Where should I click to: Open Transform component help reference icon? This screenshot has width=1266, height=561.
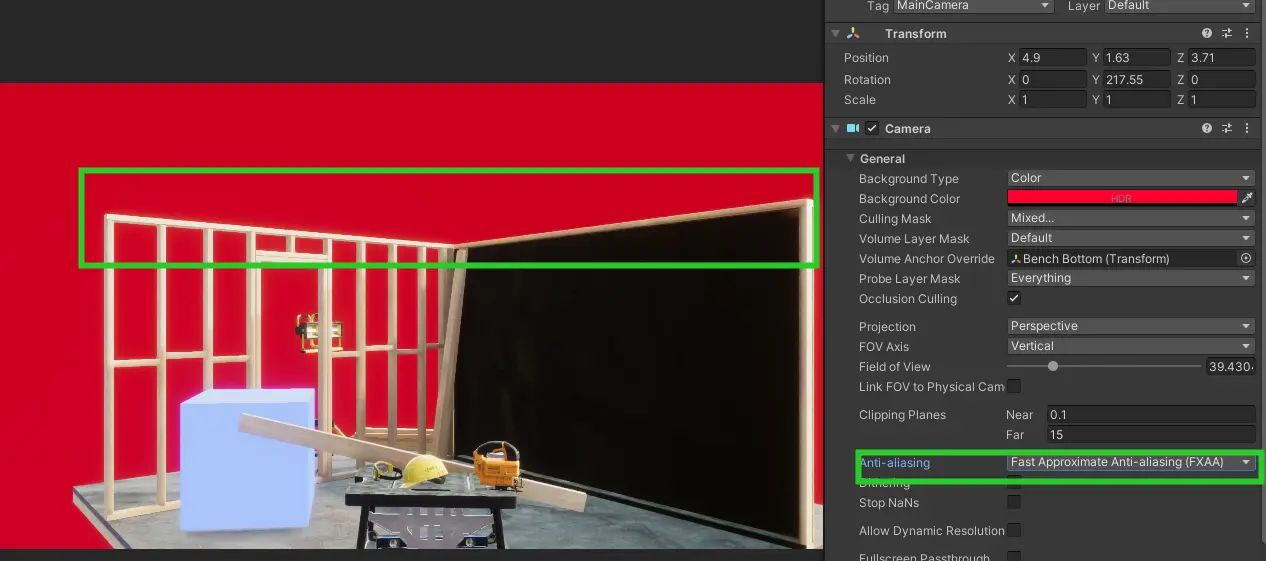click(x=1207, y=33)
